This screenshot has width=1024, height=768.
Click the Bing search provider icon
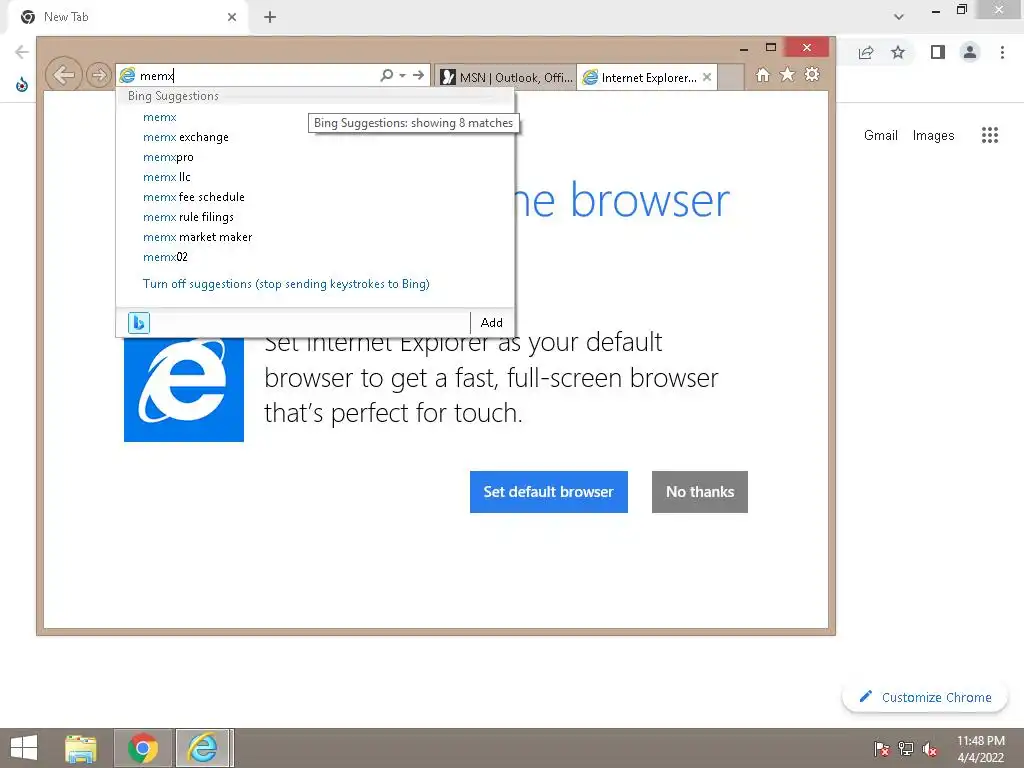pos(138,323)
